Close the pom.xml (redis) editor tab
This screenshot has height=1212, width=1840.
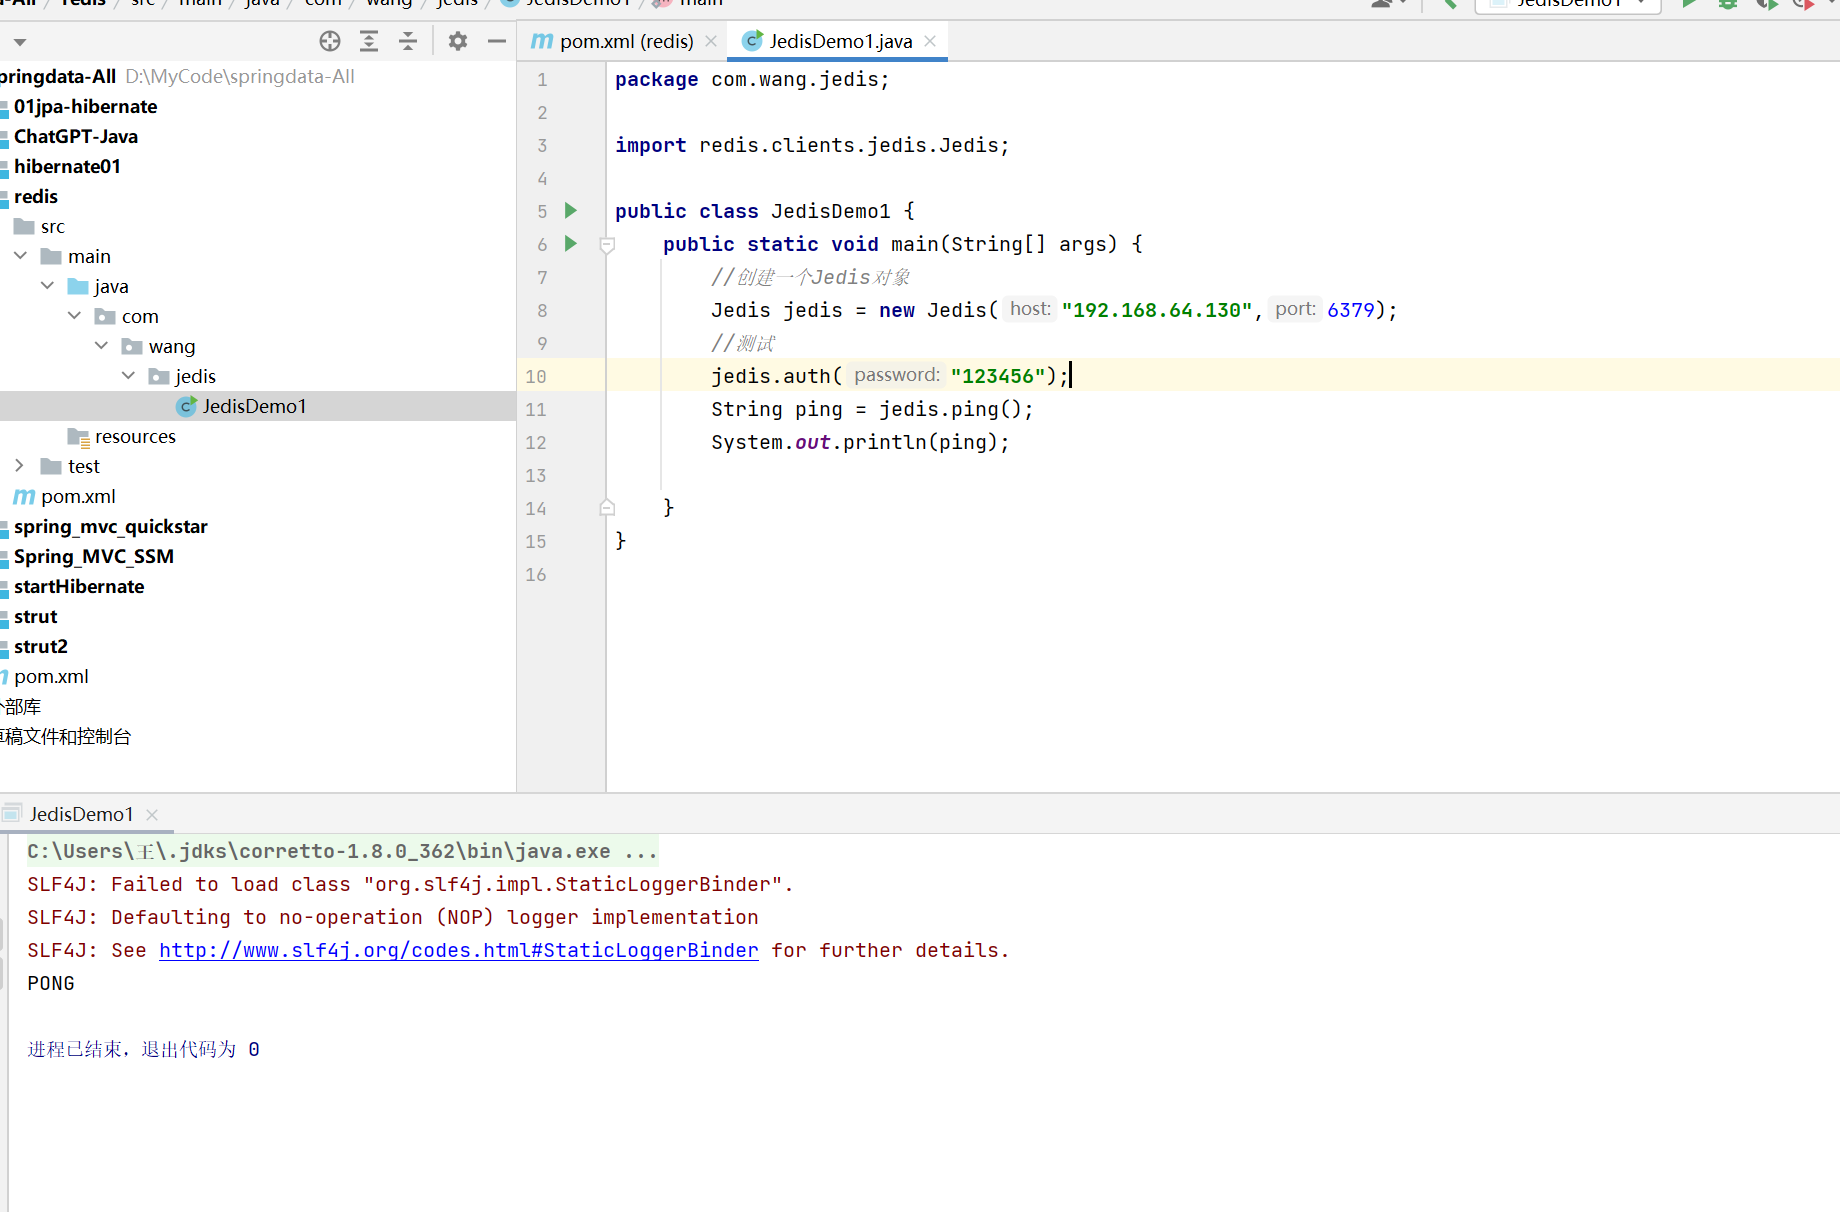tap(711, 41)
